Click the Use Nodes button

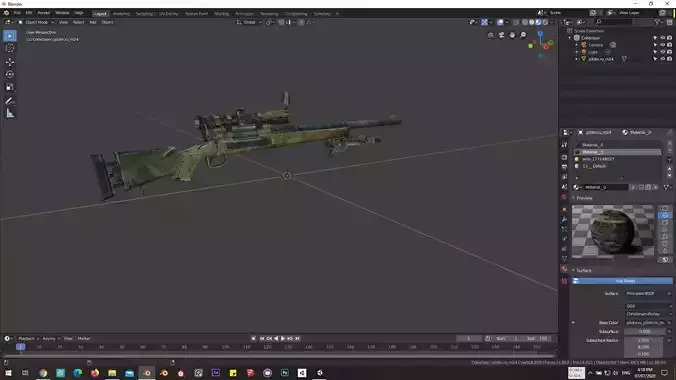(x=622, y=281)
